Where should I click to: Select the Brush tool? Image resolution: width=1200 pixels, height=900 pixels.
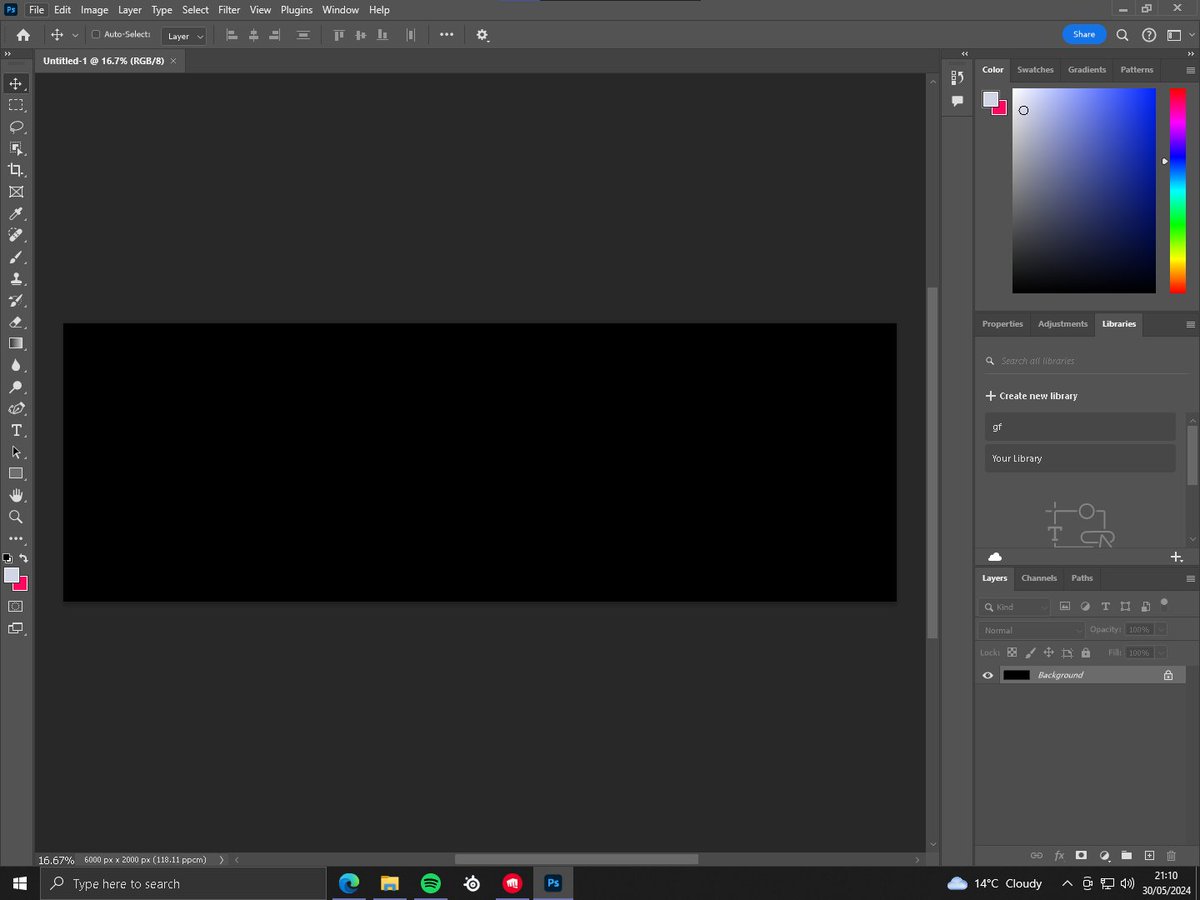click(x=16, y=257)
